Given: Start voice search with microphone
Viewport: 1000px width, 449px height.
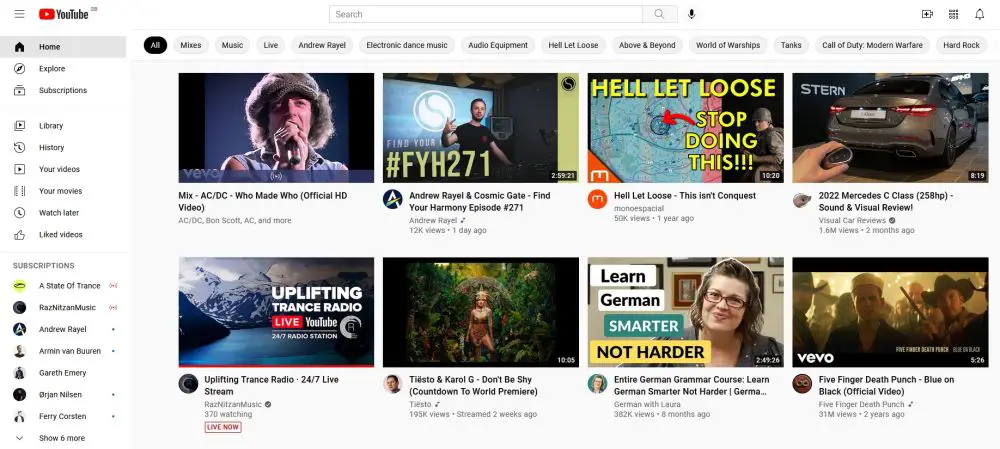Looking at the screenshot, I should pyautogui.click(x=691, y=14).
